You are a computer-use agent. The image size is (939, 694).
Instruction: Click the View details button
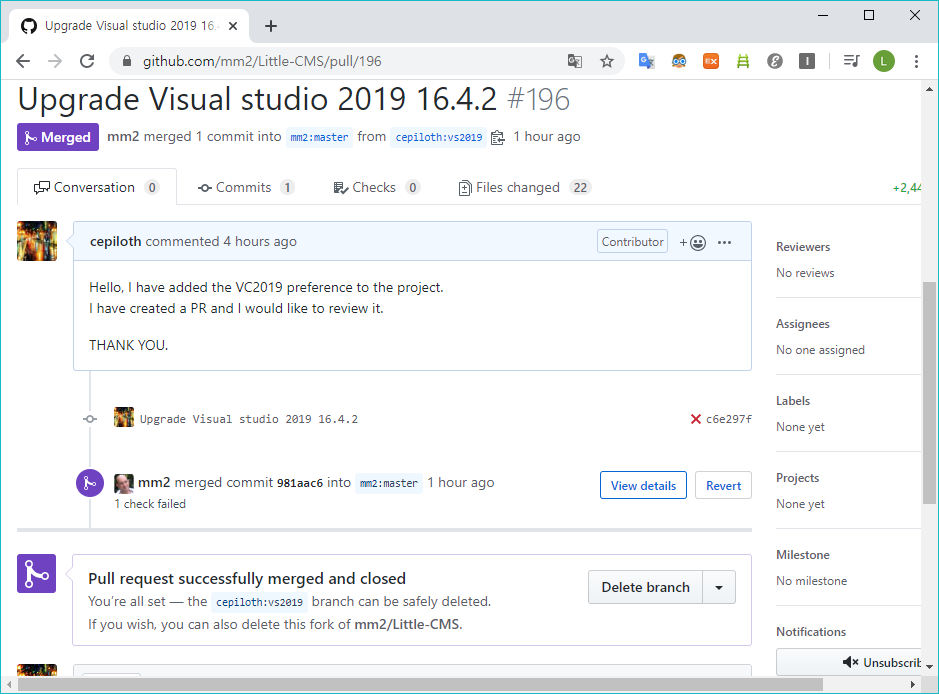(x=643, y=486)
